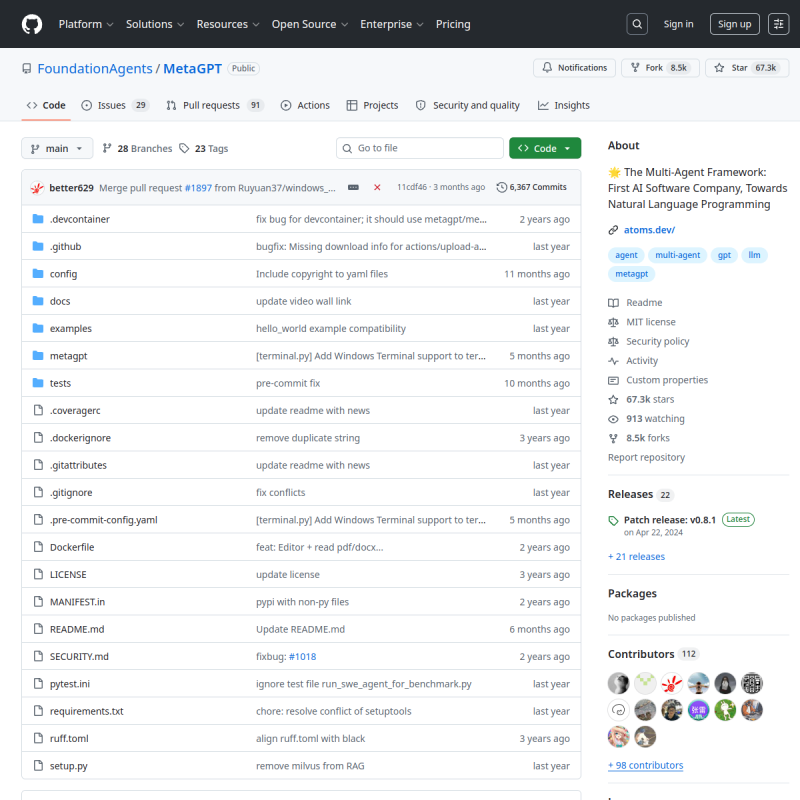The height and width of the screenshot is (800, 800).
Task: Switch to the Pull requests tab
Action: point(214,105)
